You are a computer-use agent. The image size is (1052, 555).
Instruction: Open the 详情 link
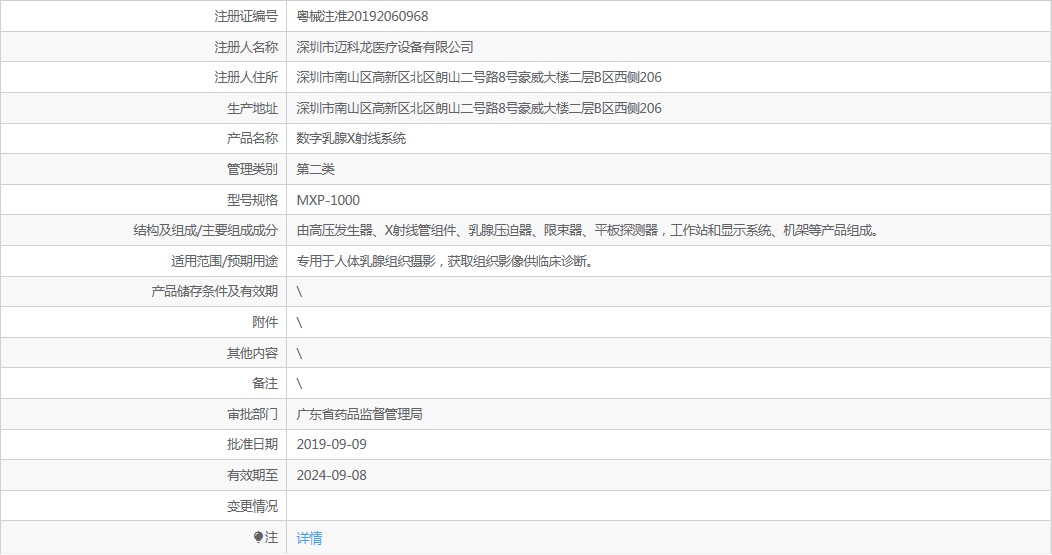tap(309, 538)
